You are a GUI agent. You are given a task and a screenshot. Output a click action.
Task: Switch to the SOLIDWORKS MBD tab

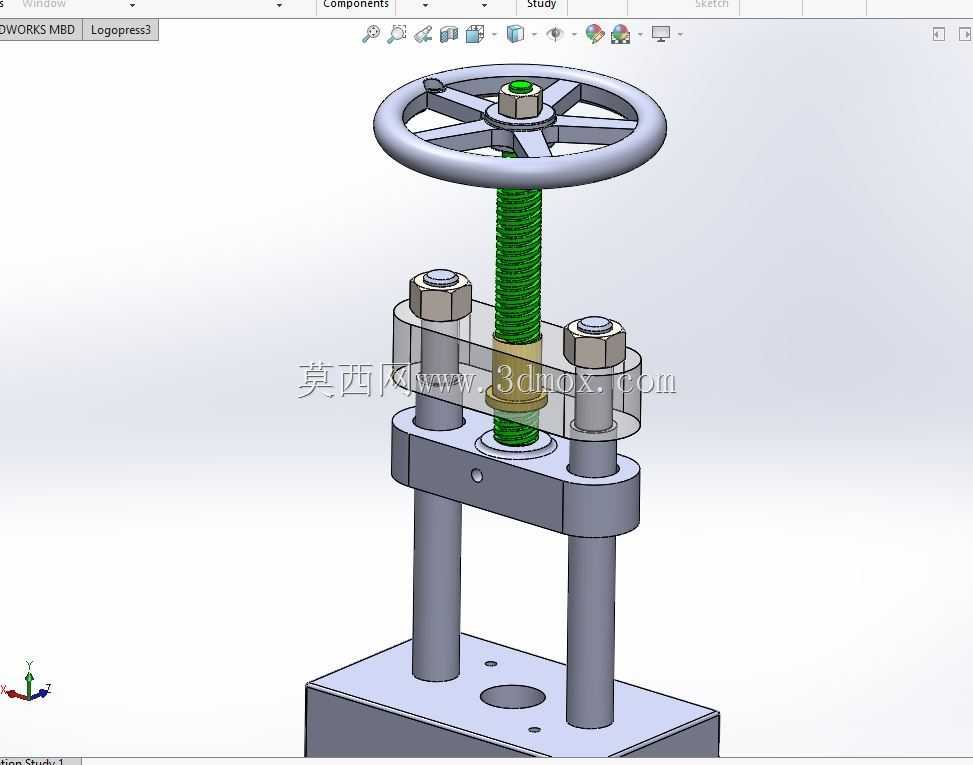click(39, 30)
